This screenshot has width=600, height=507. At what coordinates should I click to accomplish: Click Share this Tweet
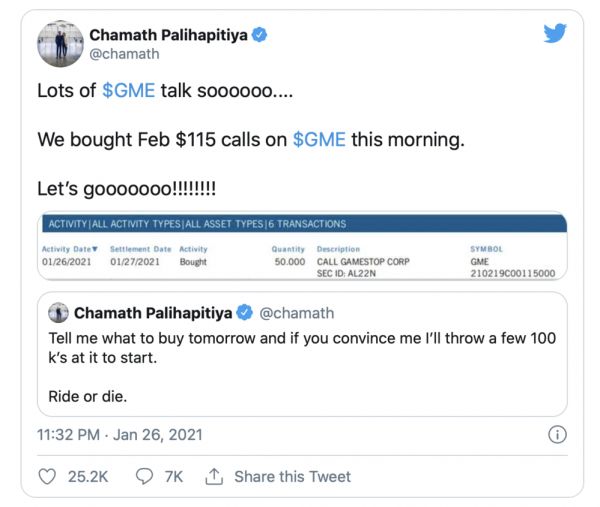(x=292, y=477)
